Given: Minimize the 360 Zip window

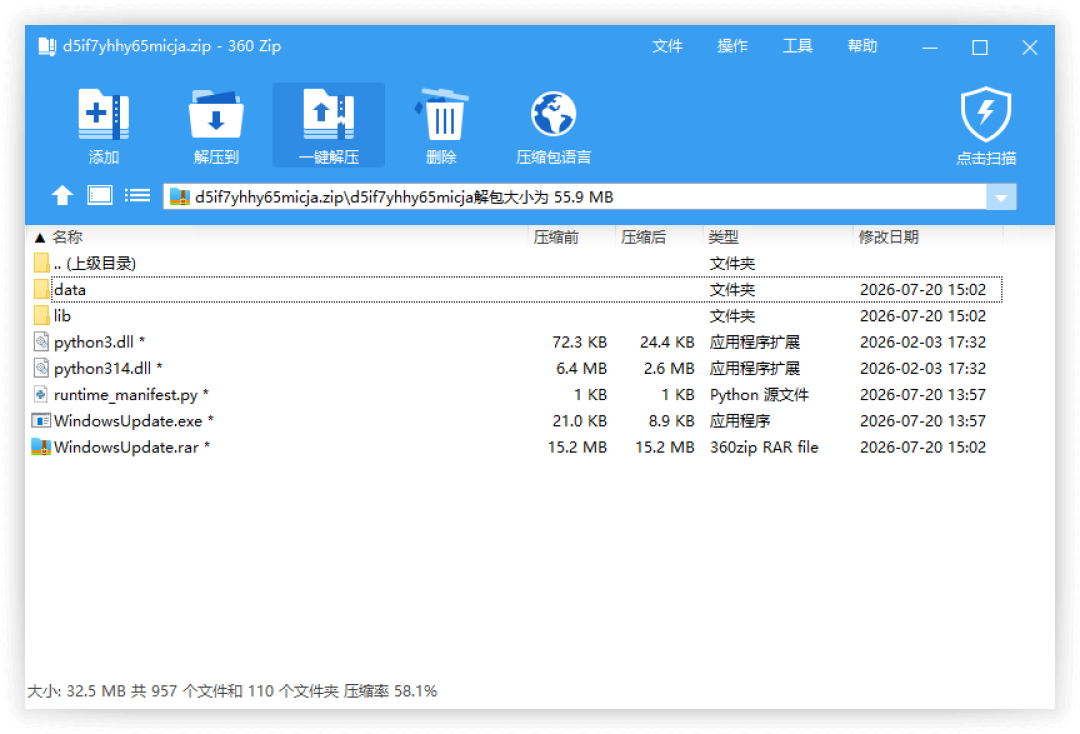Looking at the screenshot, I should pos(930,48).
